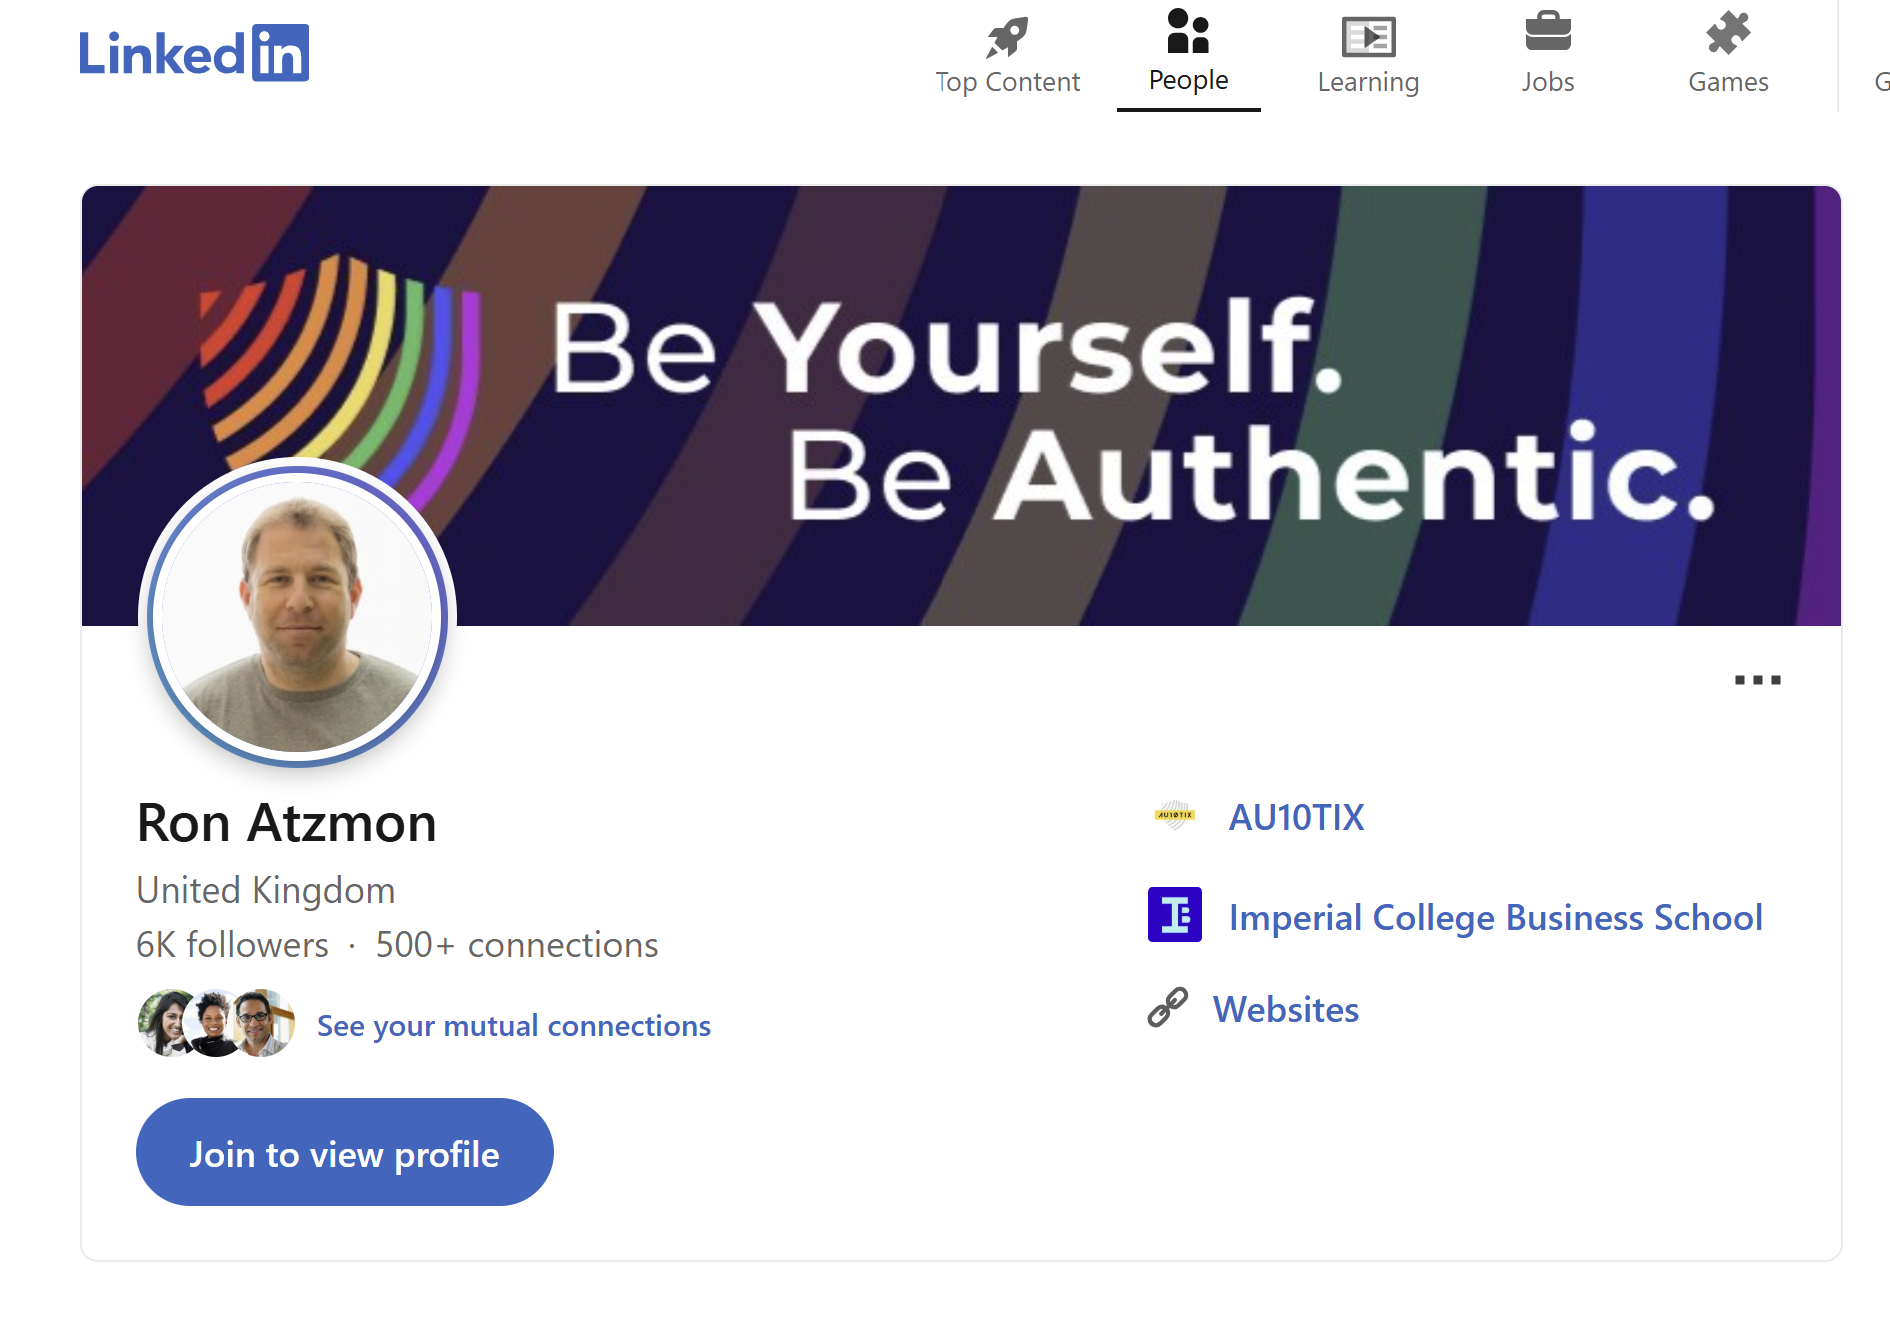Click the Imperial College logo icon

(1175, 915)
